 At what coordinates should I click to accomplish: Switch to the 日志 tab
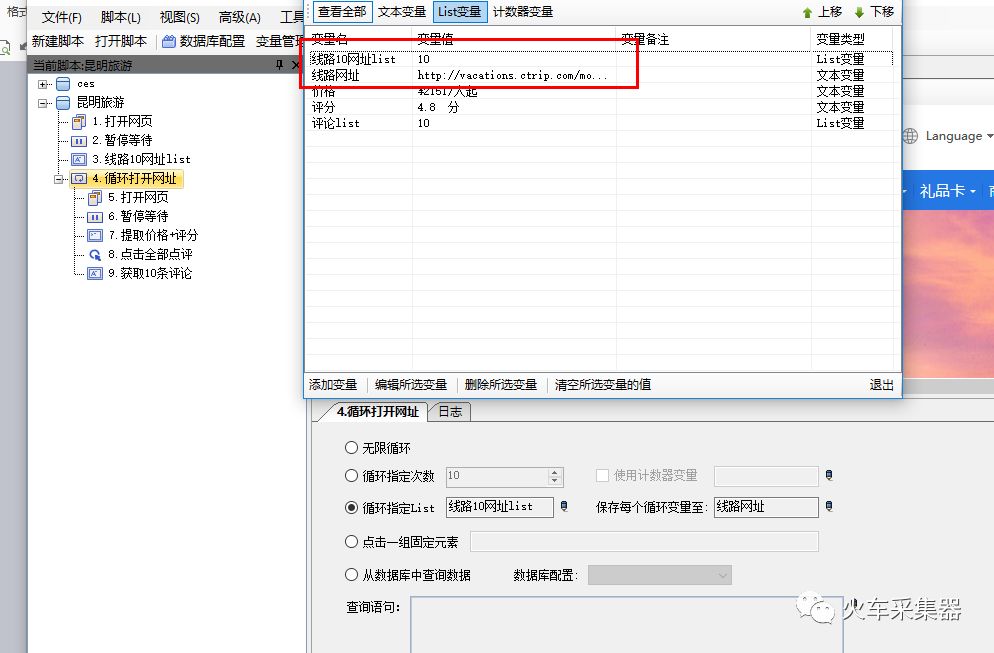click(450, 411)
